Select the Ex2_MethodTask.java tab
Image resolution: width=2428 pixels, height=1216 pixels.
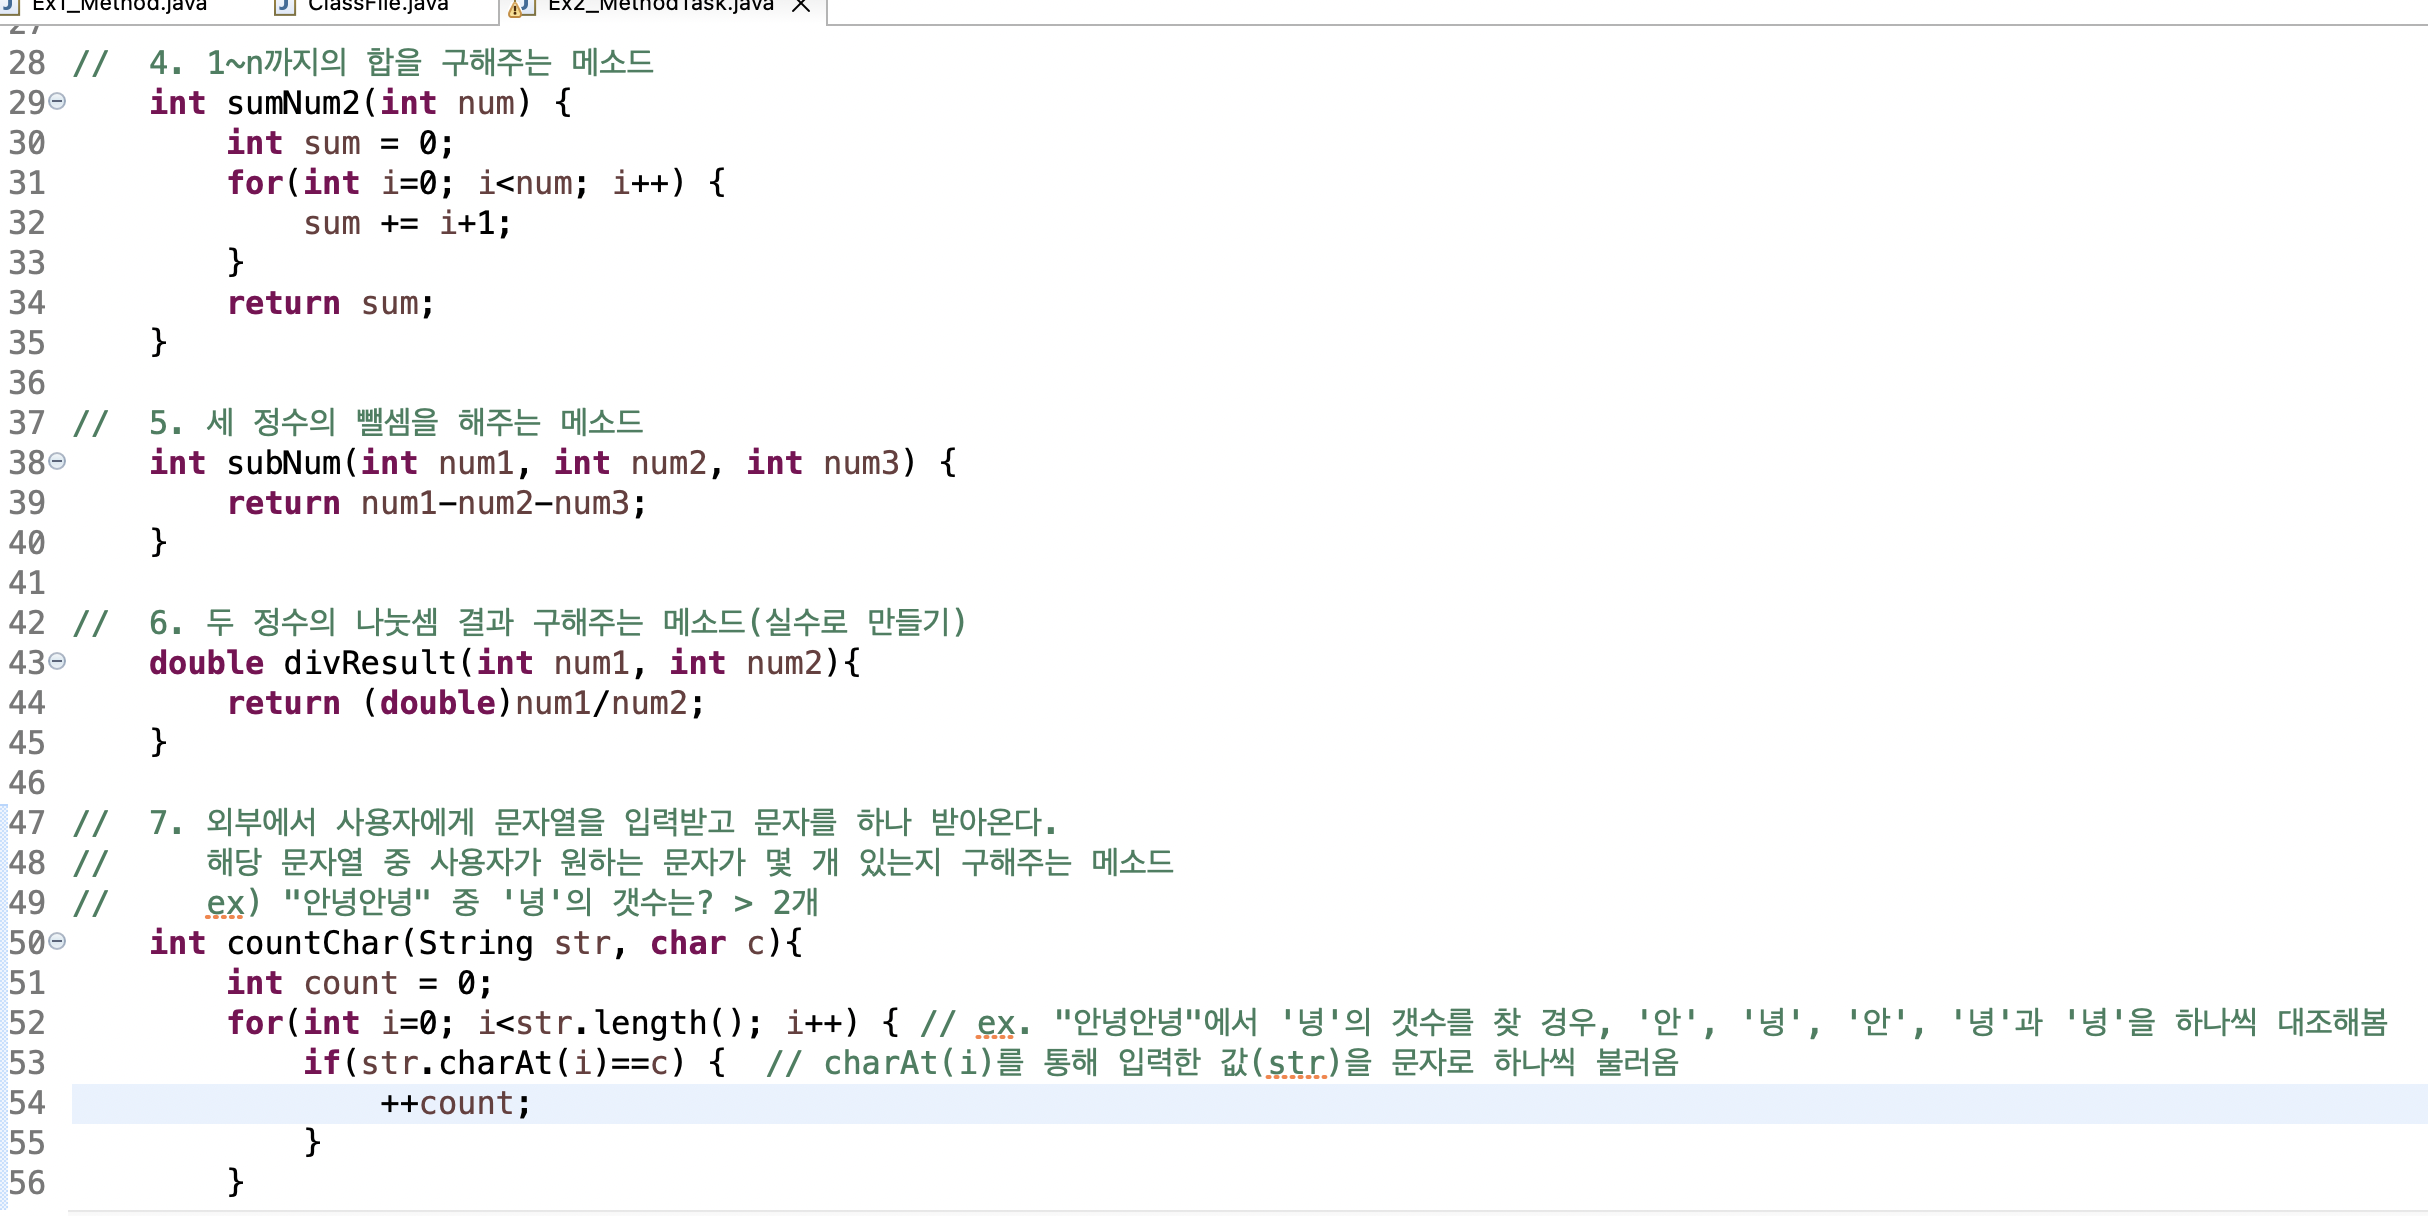660,6
